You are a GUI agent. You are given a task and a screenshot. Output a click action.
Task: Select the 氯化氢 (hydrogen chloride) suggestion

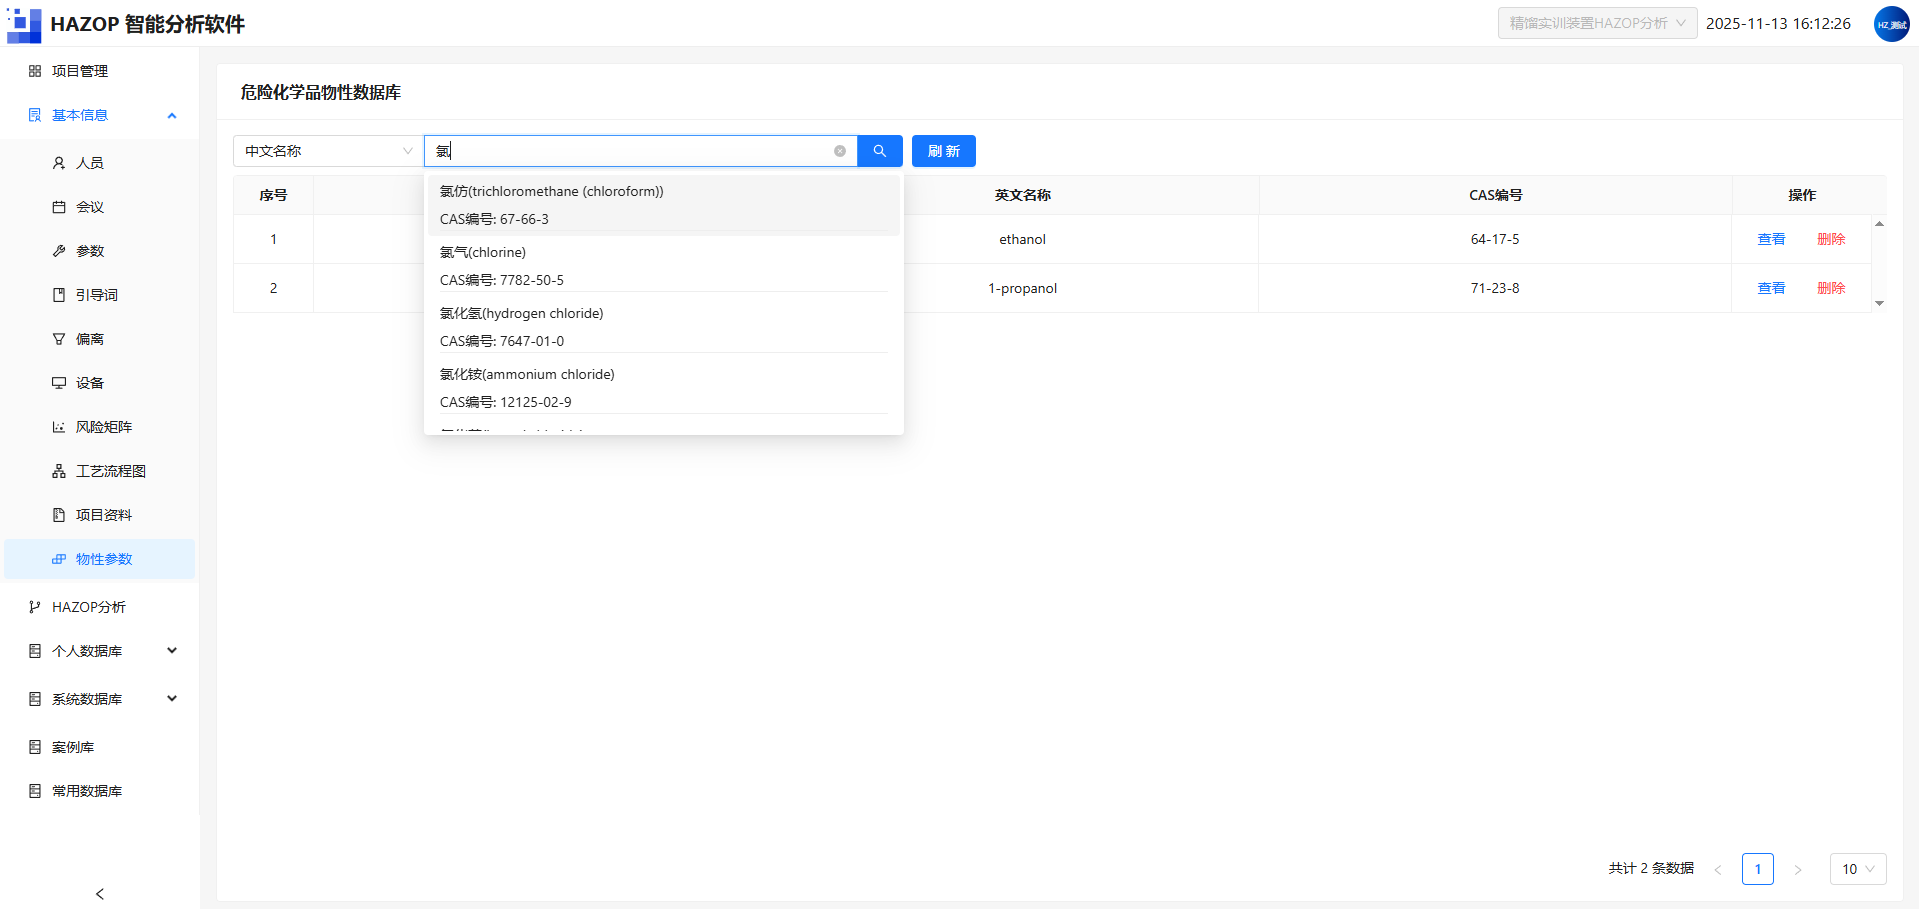[x=664, y=327]
